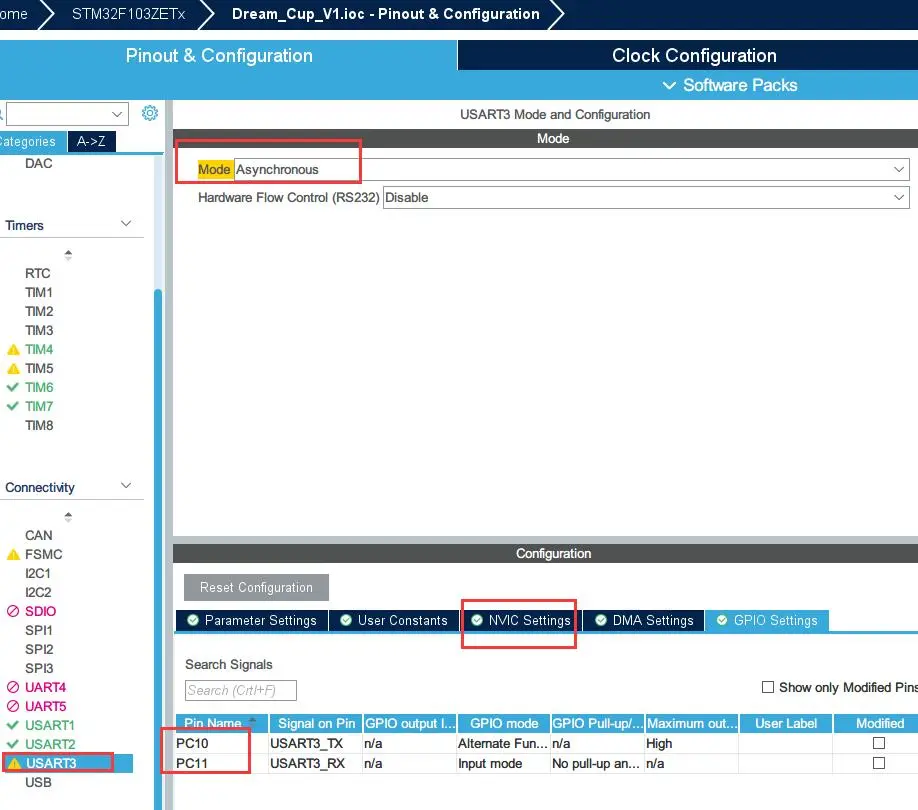The width and height of the screenshot is (918, 810).
Task: Click the disabled icon next to UART4
Action: 13,688
